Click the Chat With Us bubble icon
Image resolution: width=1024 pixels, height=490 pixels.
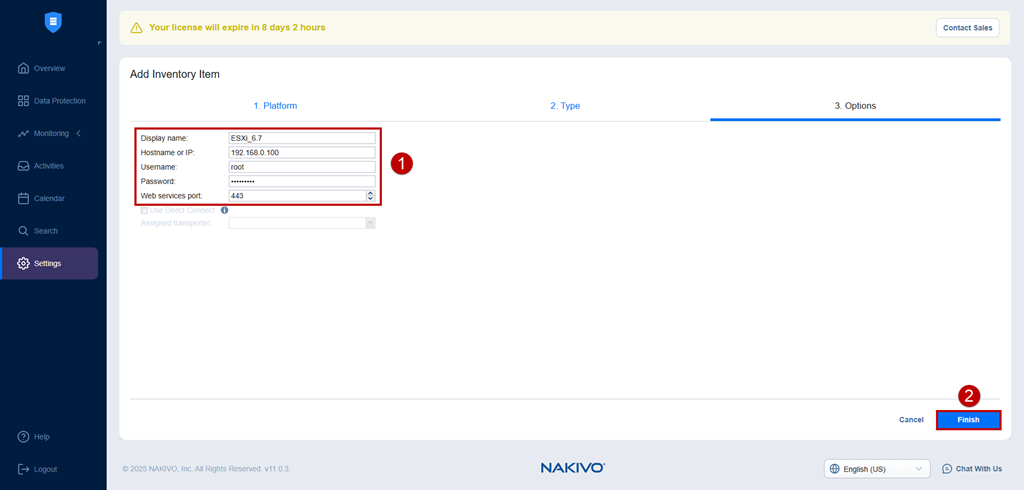[947, 468]
